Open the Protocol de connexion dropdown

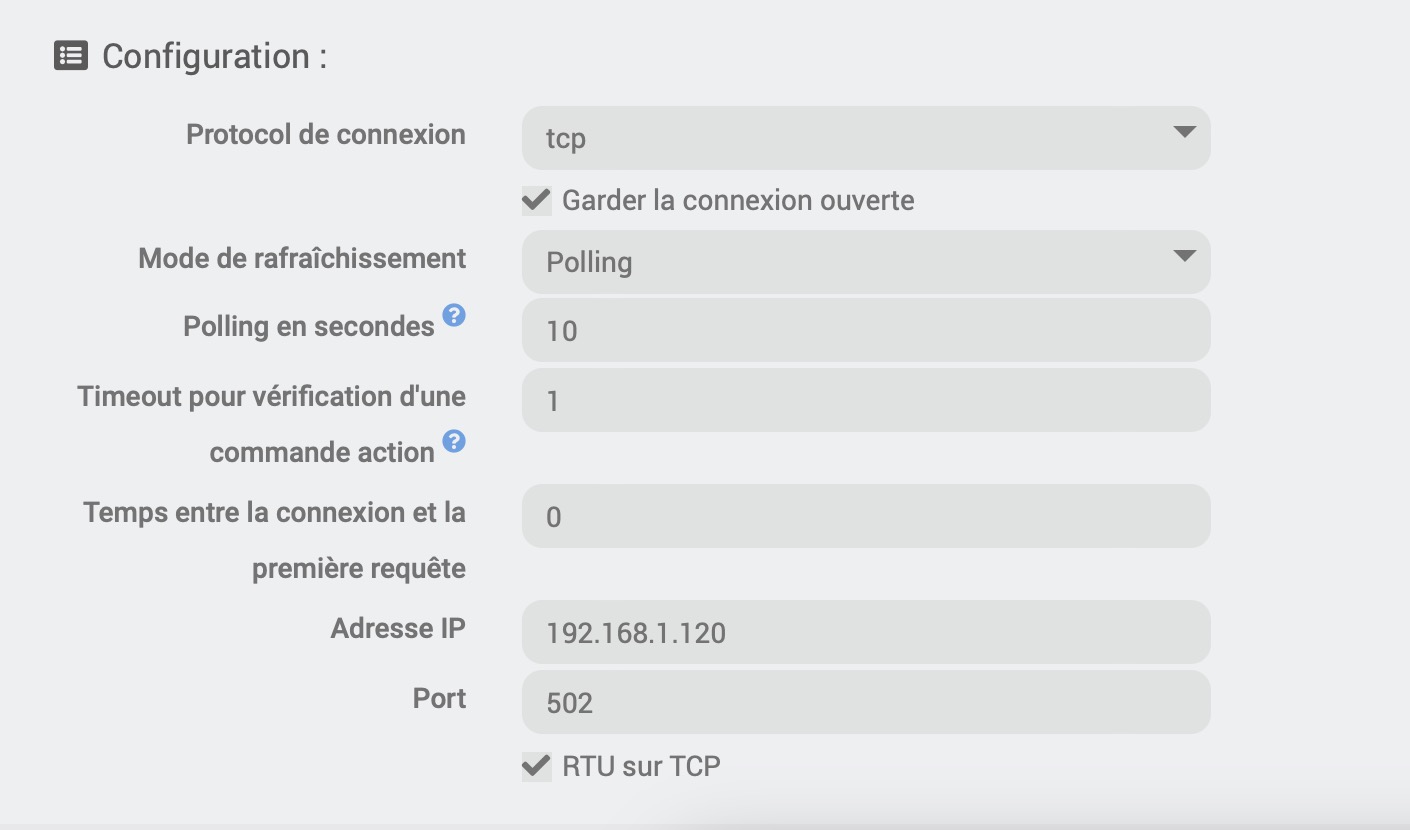tap(865, 138)
